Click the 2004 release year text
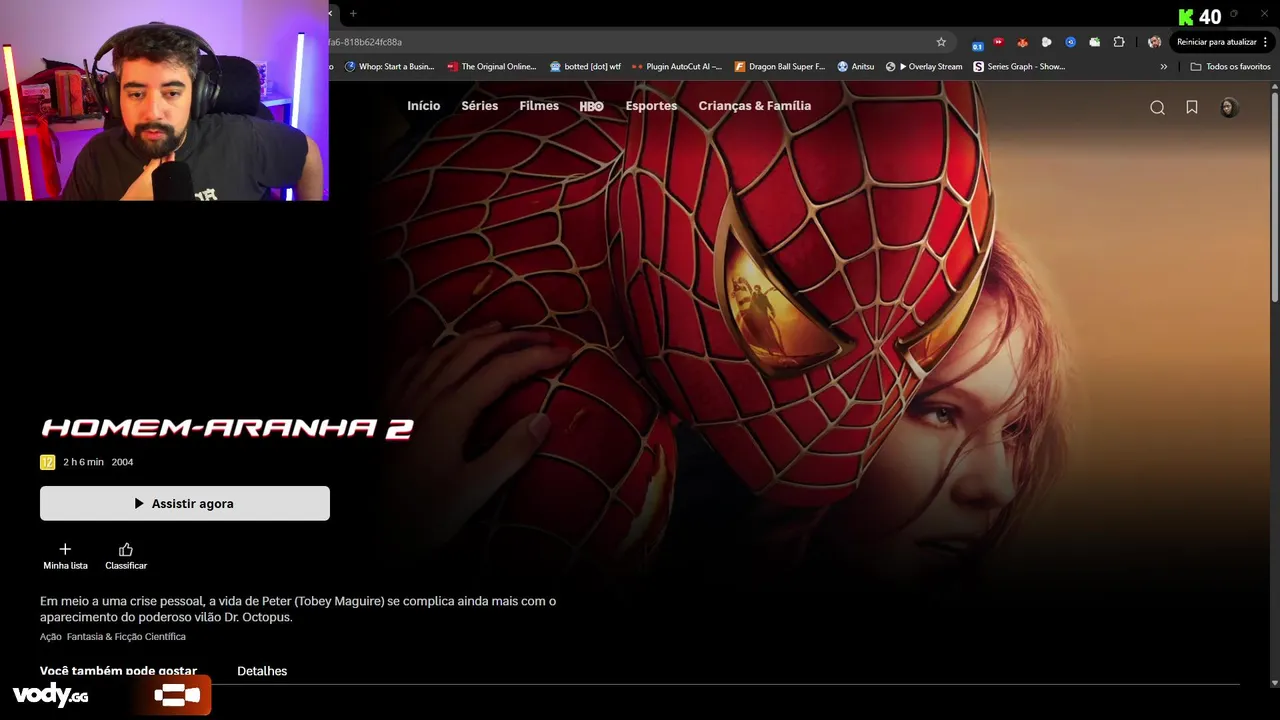Viewport: 1280px width, 720px height. click(x=122, y=462)
